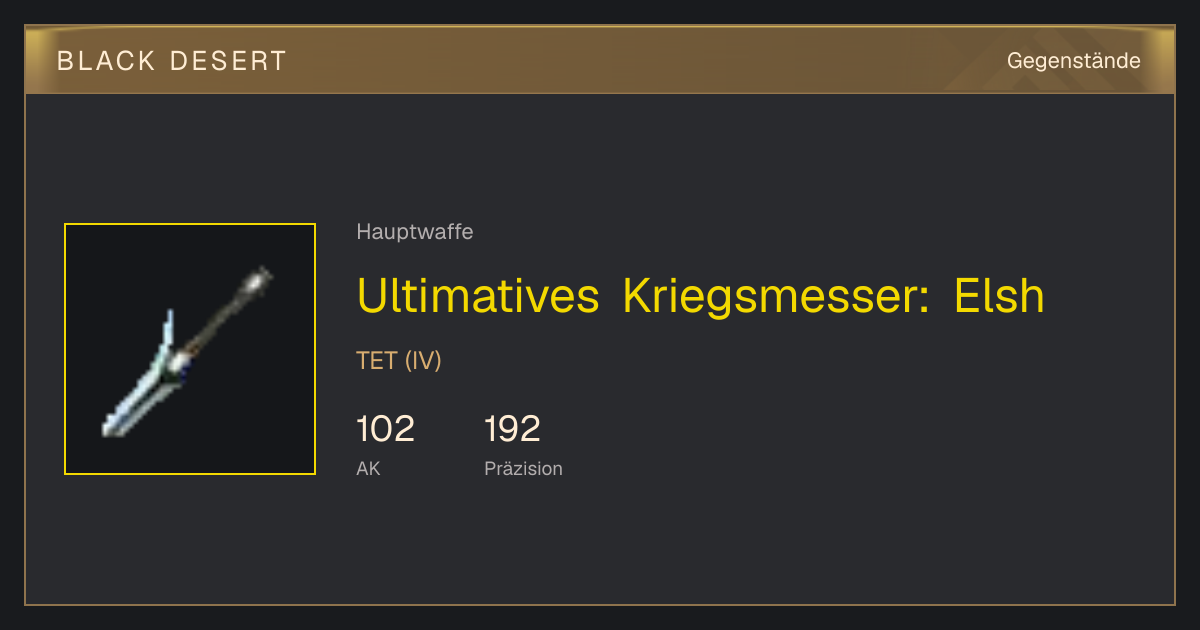Open the BLACK DESERT title in the banner
This screenshot has height=630, width=1200.
click(172, 61)
